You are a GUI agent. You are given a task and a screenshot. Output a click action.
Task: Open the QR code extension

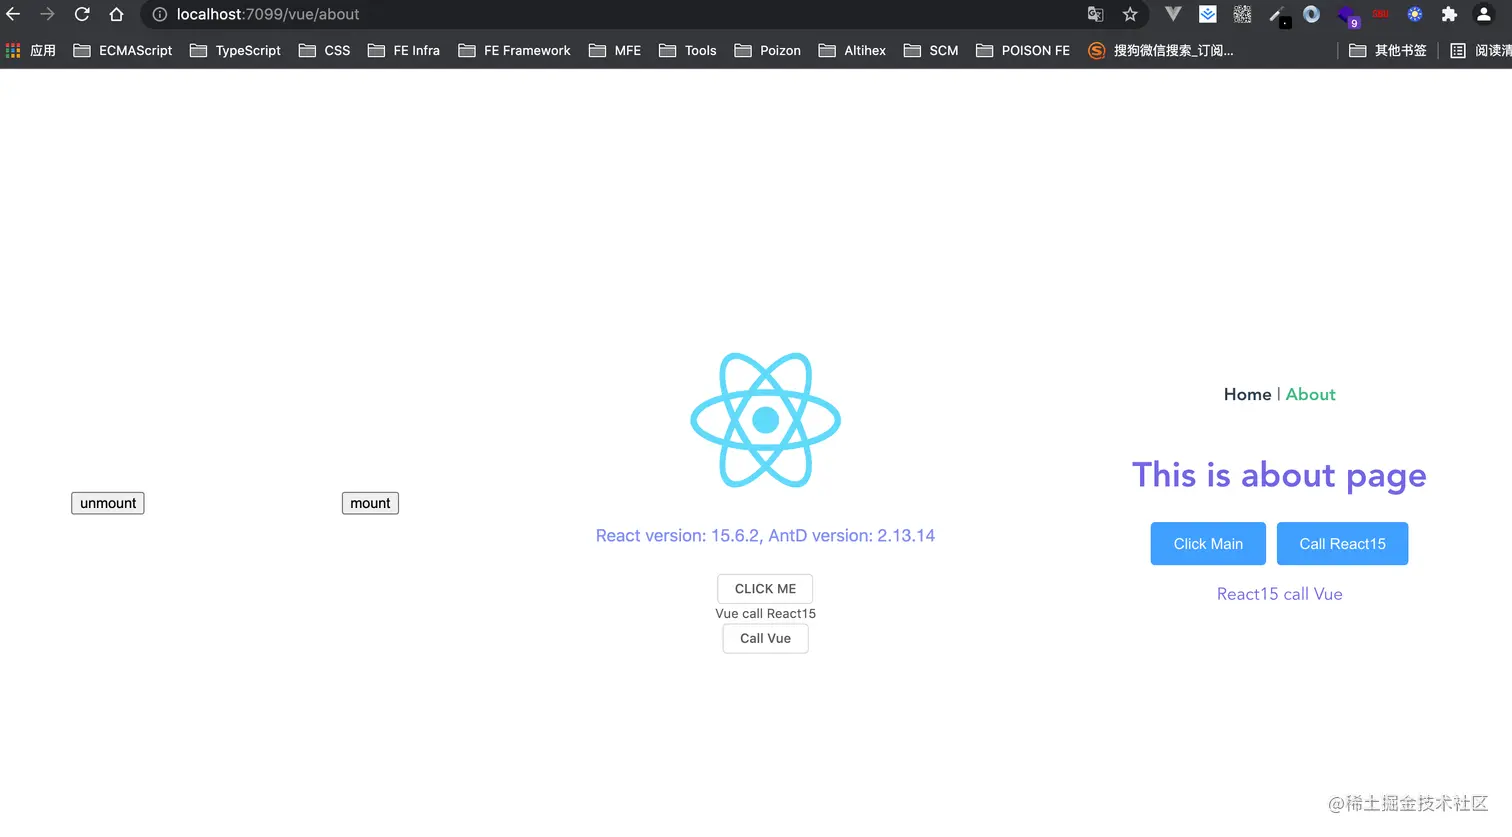click(1242, 14)
